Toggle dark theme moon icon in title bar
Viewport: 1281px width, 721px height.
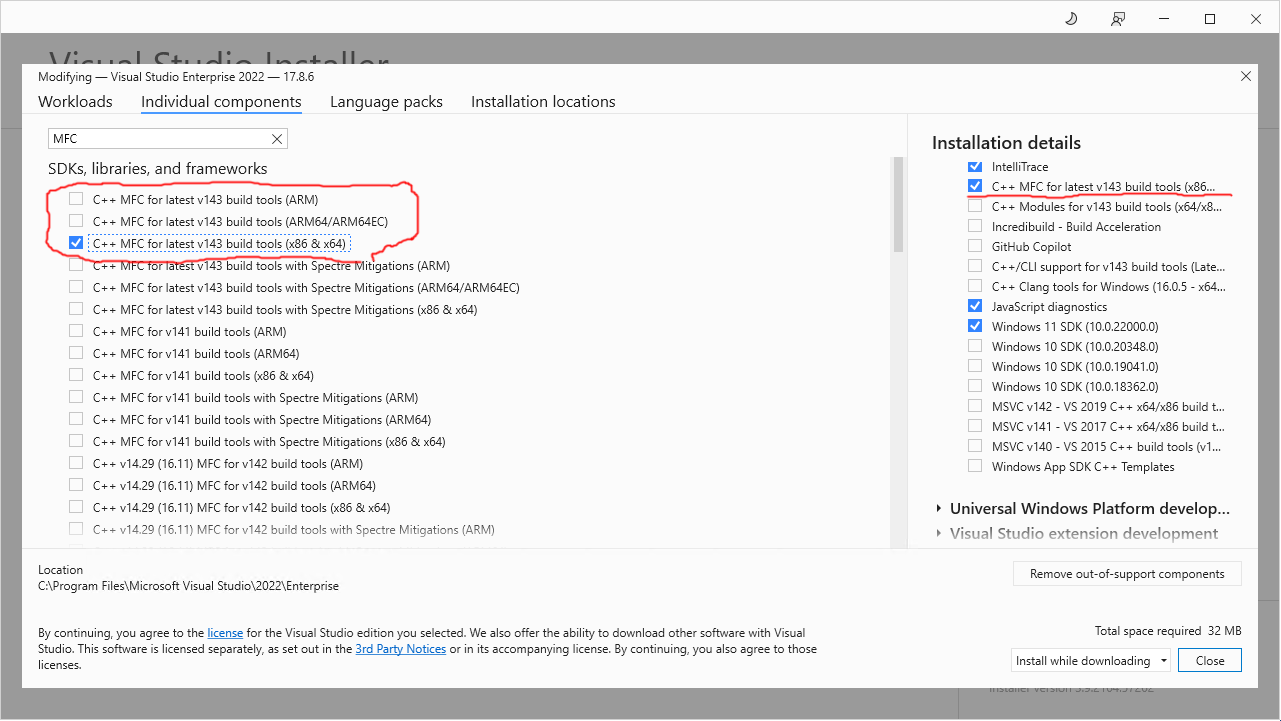[x=1071, y=19]
